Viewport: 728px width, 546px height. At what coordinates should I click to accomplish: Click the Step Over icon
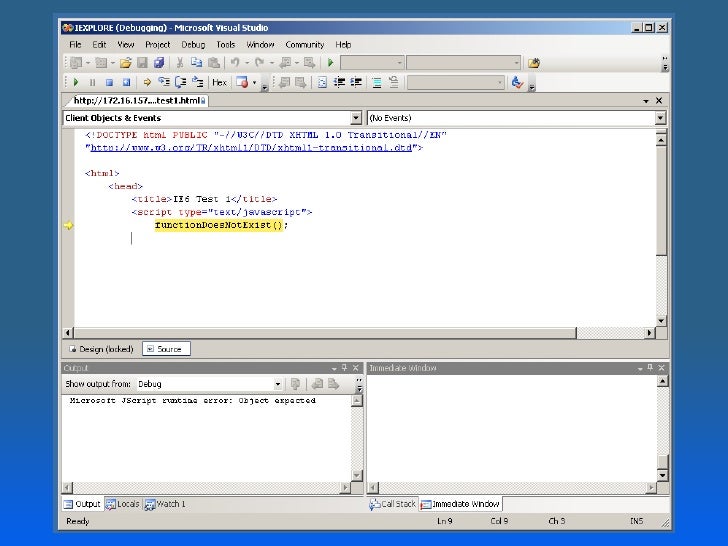[x=180, y=82]
